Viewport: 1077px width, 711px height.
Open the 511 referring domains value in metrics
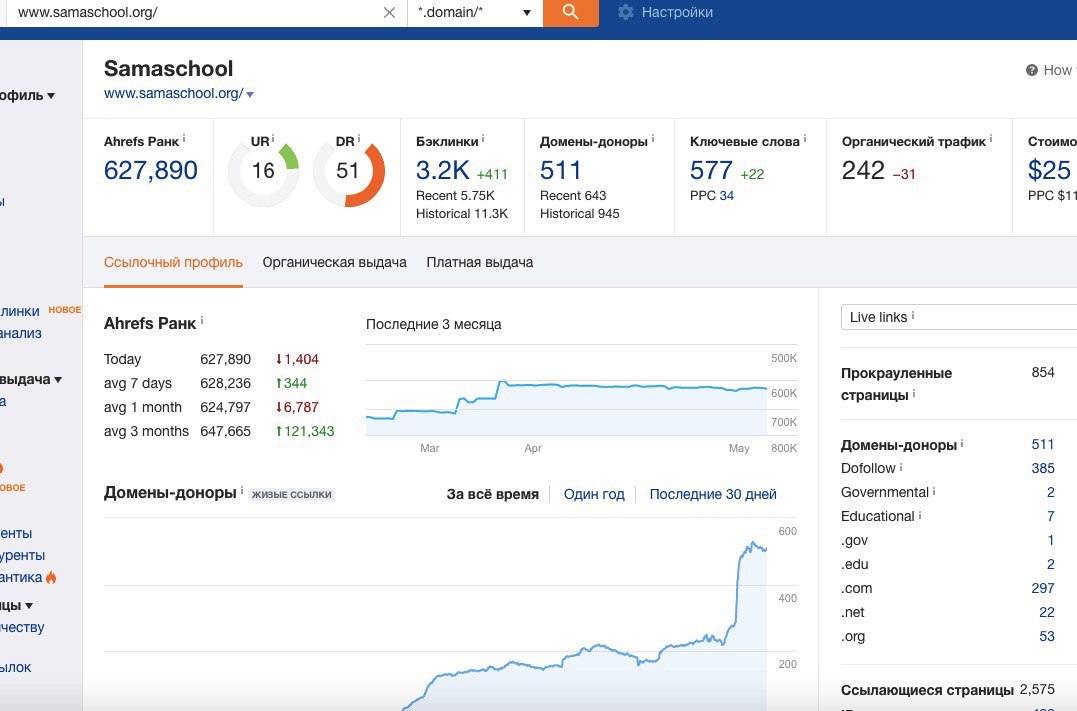point(560,170)
